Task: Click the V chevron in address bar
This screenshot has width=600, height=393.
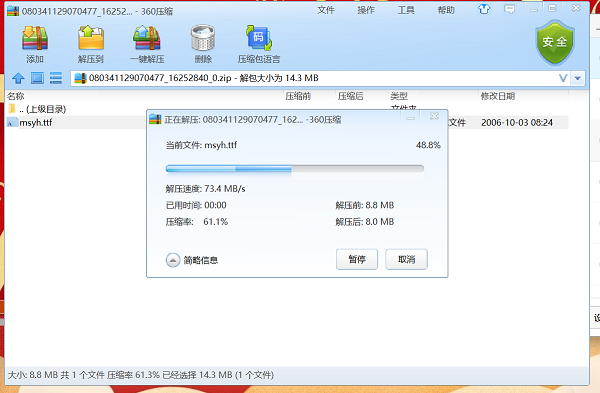Action: [563, 78]
